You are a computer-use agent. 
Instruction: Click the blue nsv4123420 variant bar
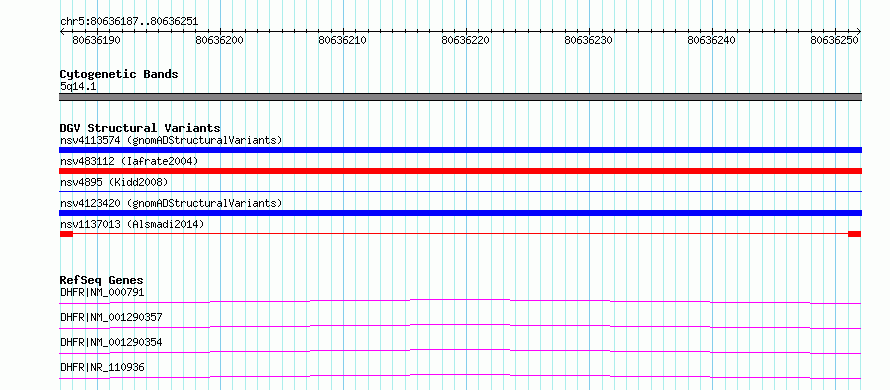click(x=460, y=213)
